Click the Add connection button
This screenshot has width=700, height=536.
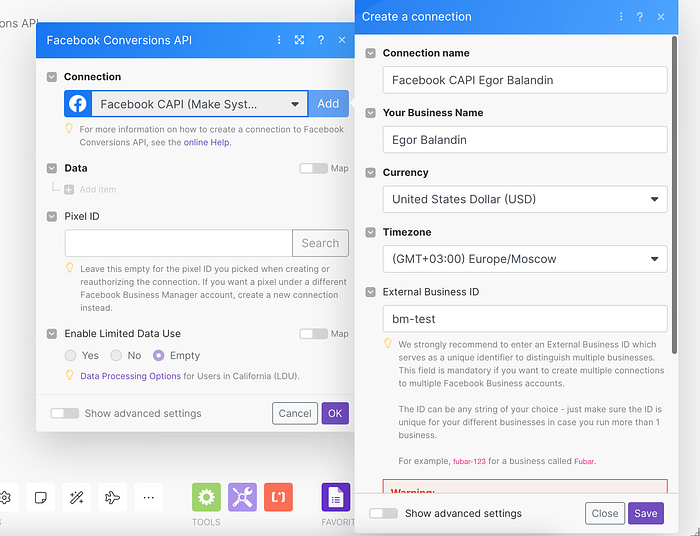(328, 104)
